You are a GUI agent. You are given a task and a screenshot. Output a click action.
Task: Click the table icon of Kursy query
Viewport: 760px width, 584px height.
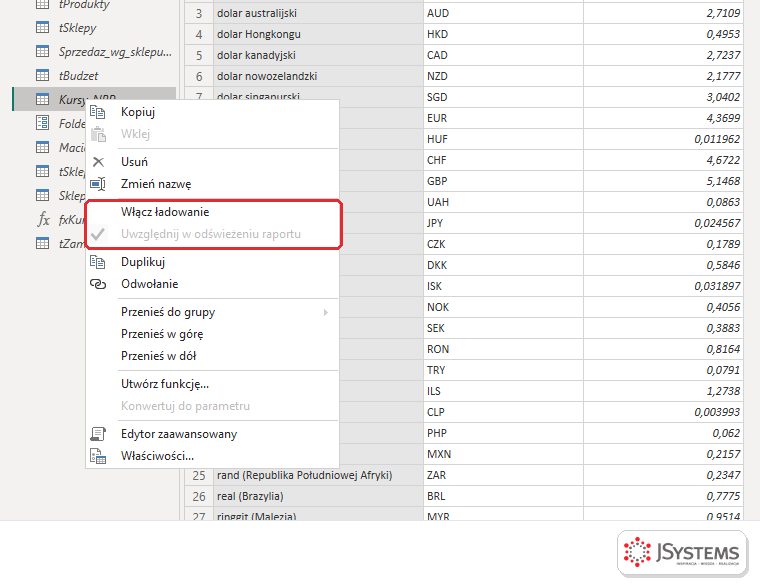[x=43, y=99]
